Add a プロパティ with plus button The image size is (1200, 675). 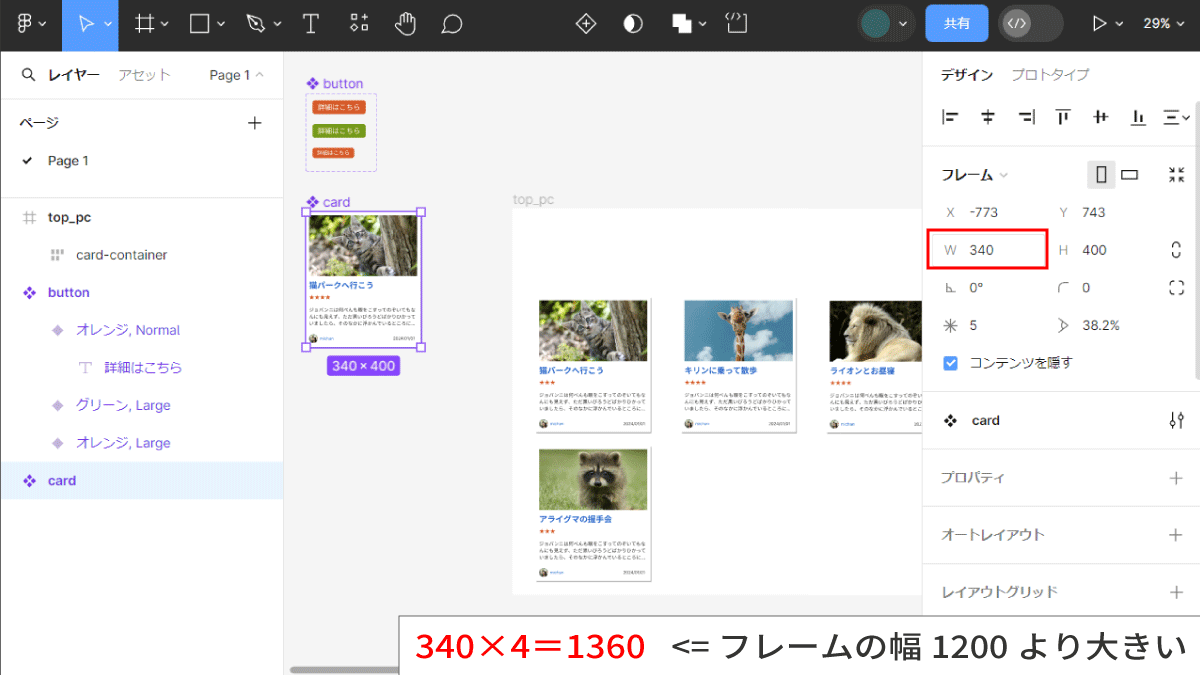[1176, 478]
